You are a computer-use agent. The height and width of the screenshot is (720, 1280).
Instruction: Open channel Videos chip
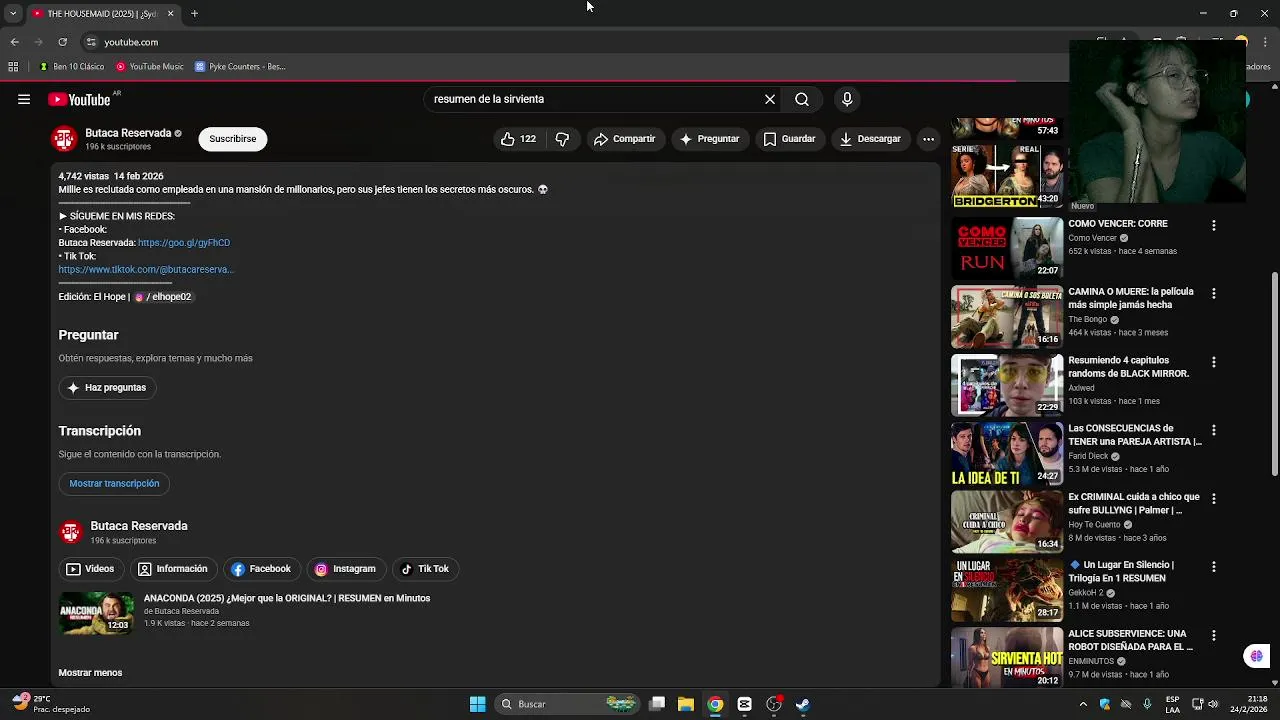pyautogui.click(x=90, y=569)
